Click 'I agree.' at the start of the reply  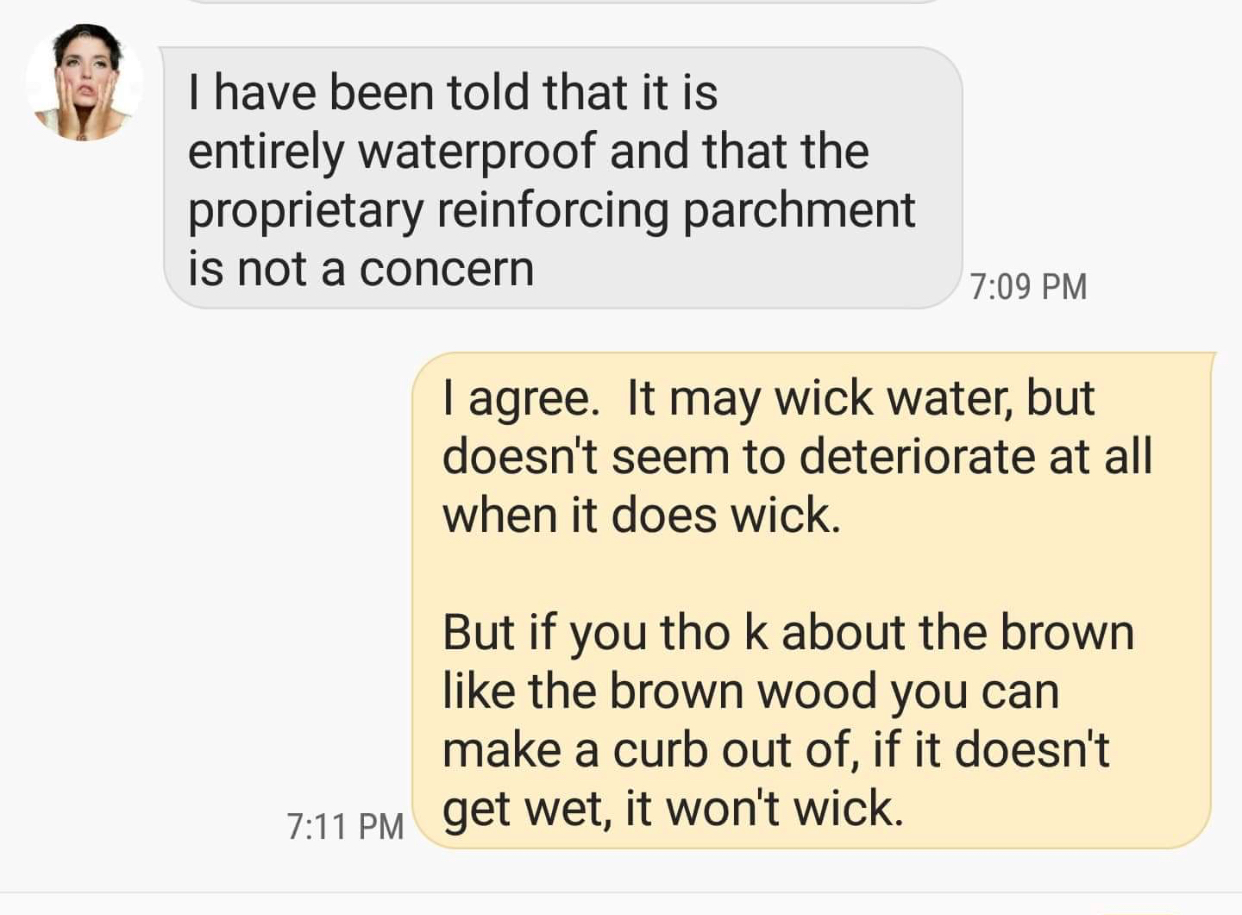[x=521, y=399]
